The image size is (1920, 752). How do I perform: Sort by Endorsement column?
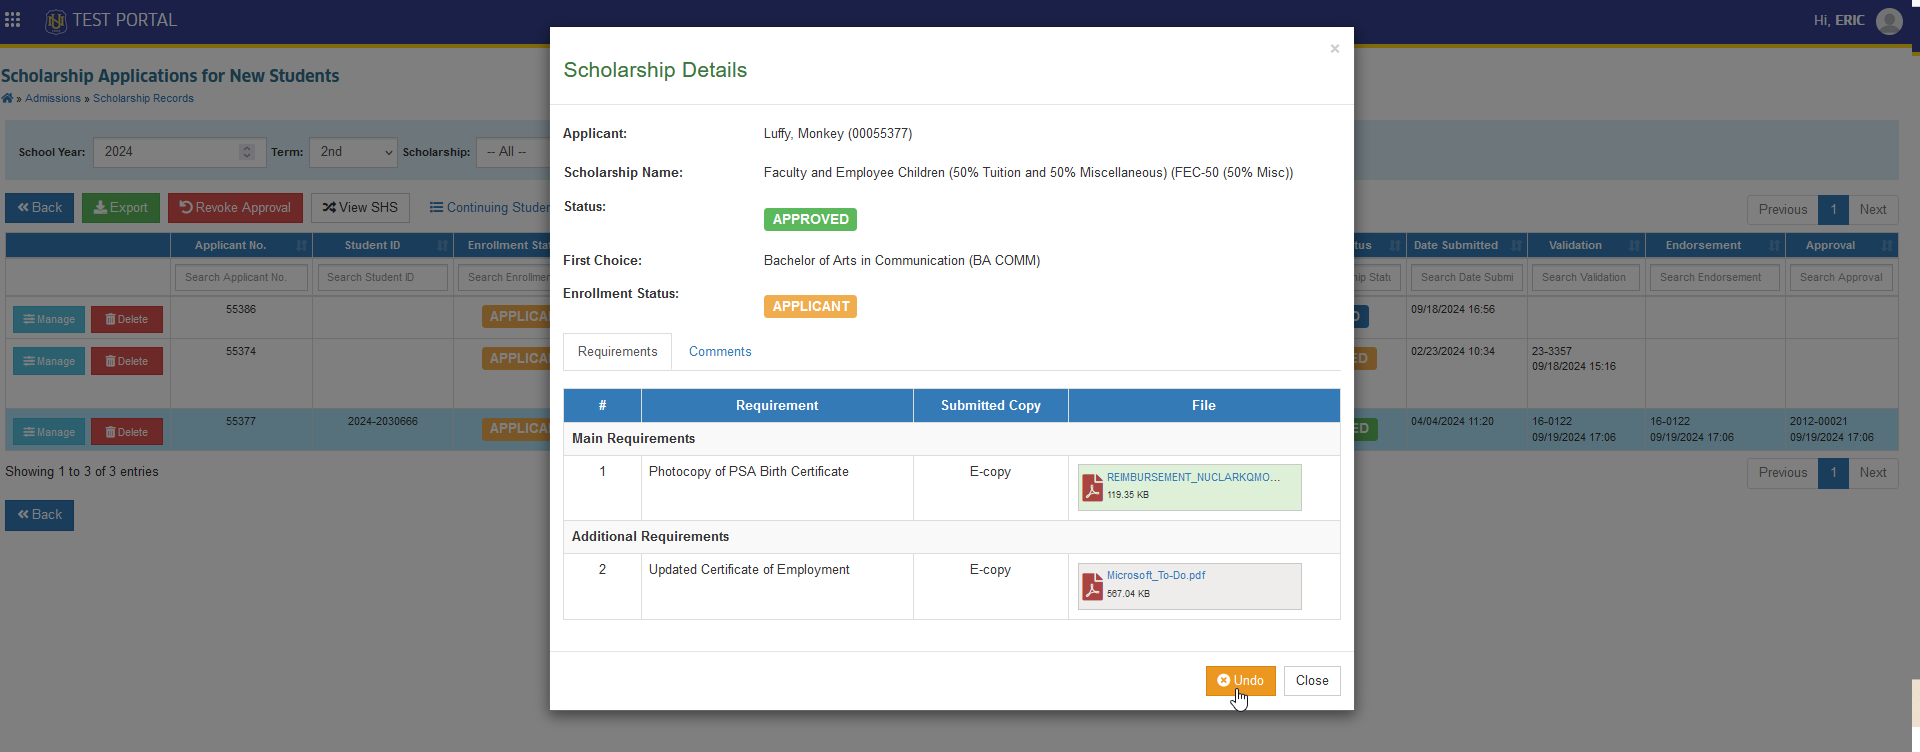1715,245
